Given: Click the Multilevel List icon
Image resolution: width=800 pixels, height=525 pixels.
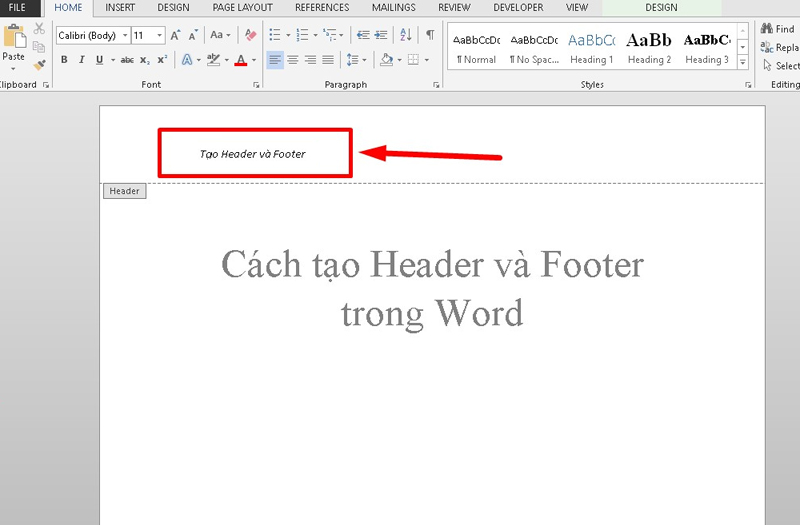Looking at the screenshot, I should 330,35.
